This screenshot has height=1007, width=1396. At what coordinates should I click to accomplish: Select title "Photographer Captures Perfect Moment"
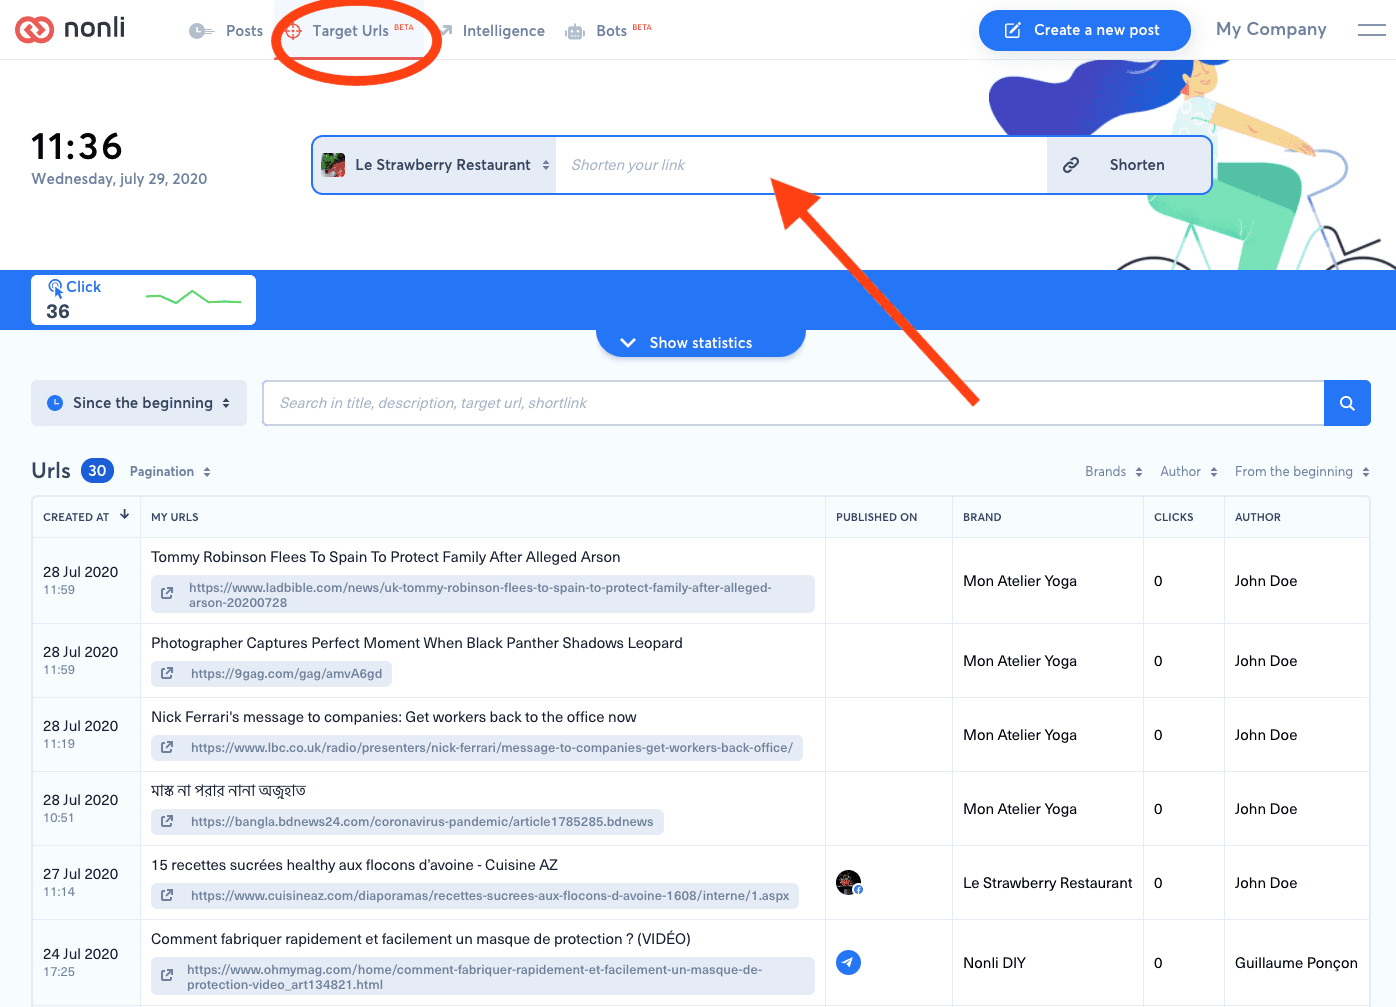[x=417, y=643]
